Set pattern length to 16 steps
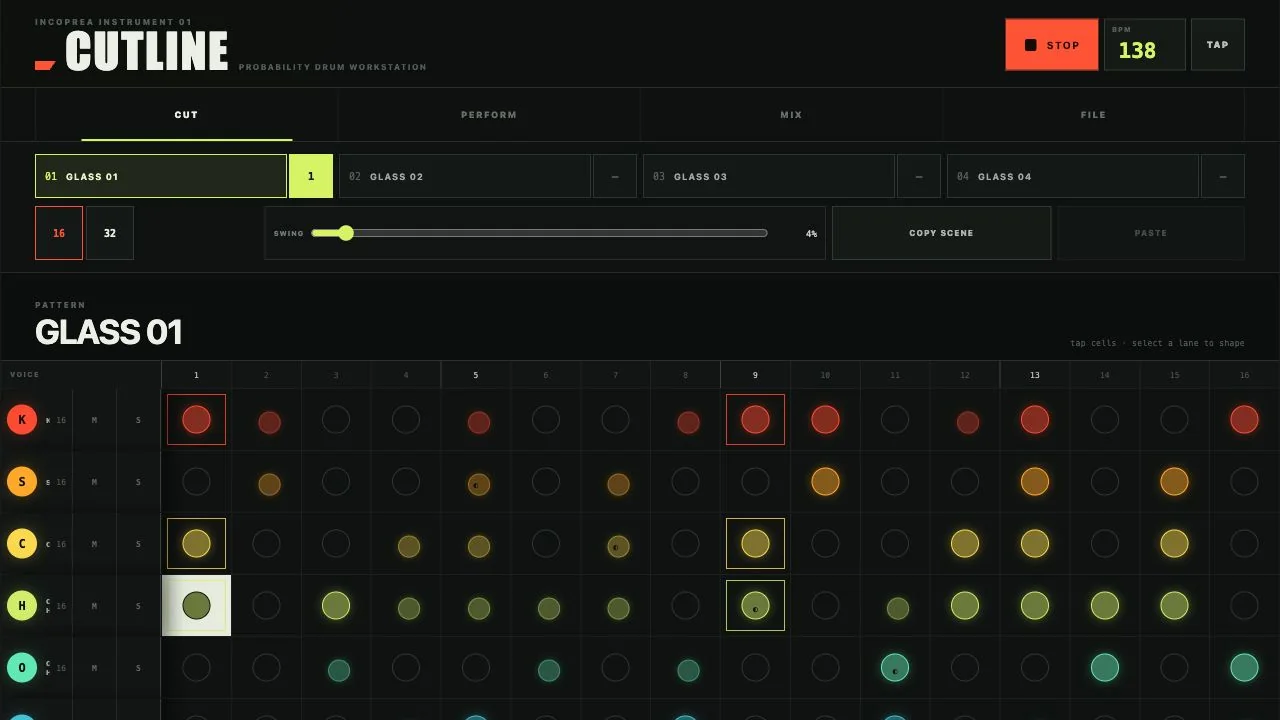 click(59, 233)
